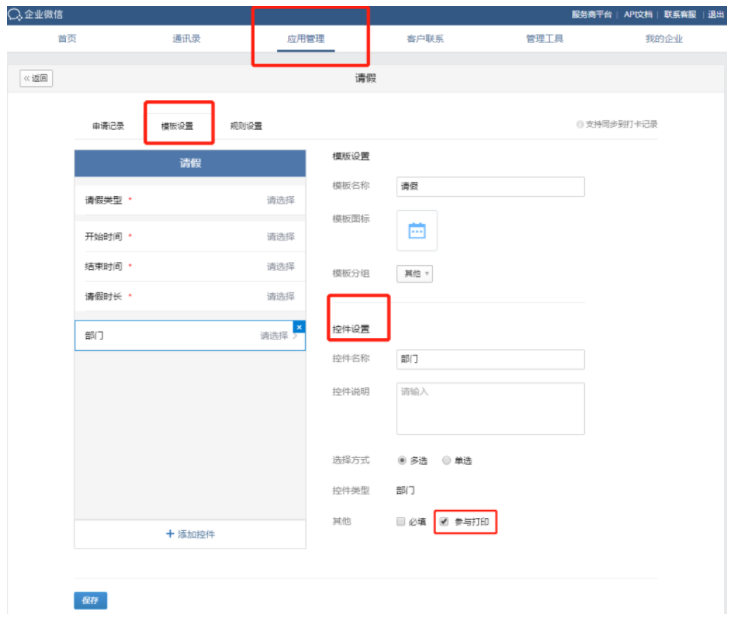735x625 pixels.
Task: Open the 请假类型 请选择 selector
Action: click(x=281, y=200)
